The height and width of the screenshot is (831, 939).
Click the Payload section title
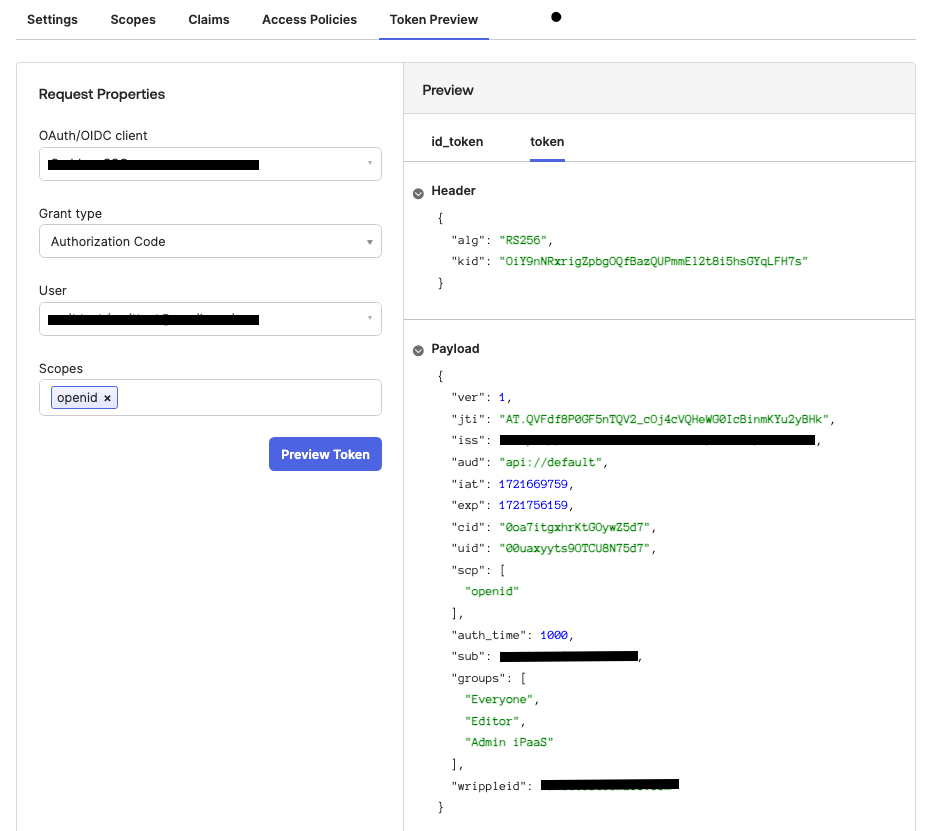[455, 348]
